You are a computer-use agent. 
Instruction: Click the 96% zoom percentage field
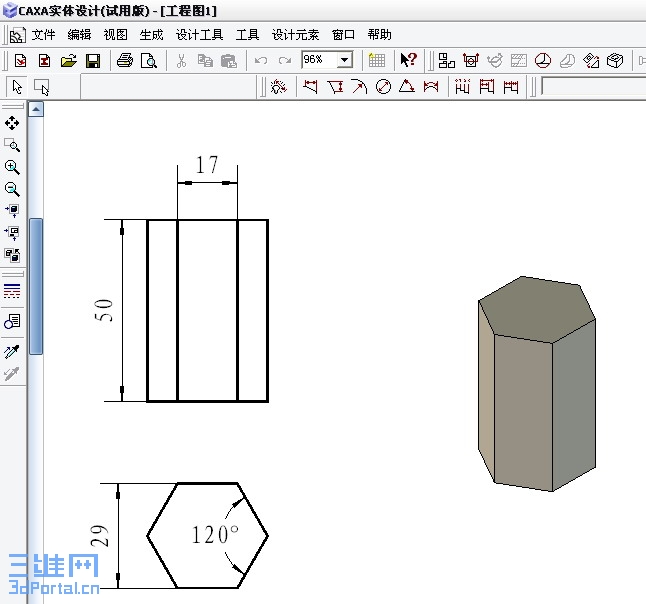[319, 60]
